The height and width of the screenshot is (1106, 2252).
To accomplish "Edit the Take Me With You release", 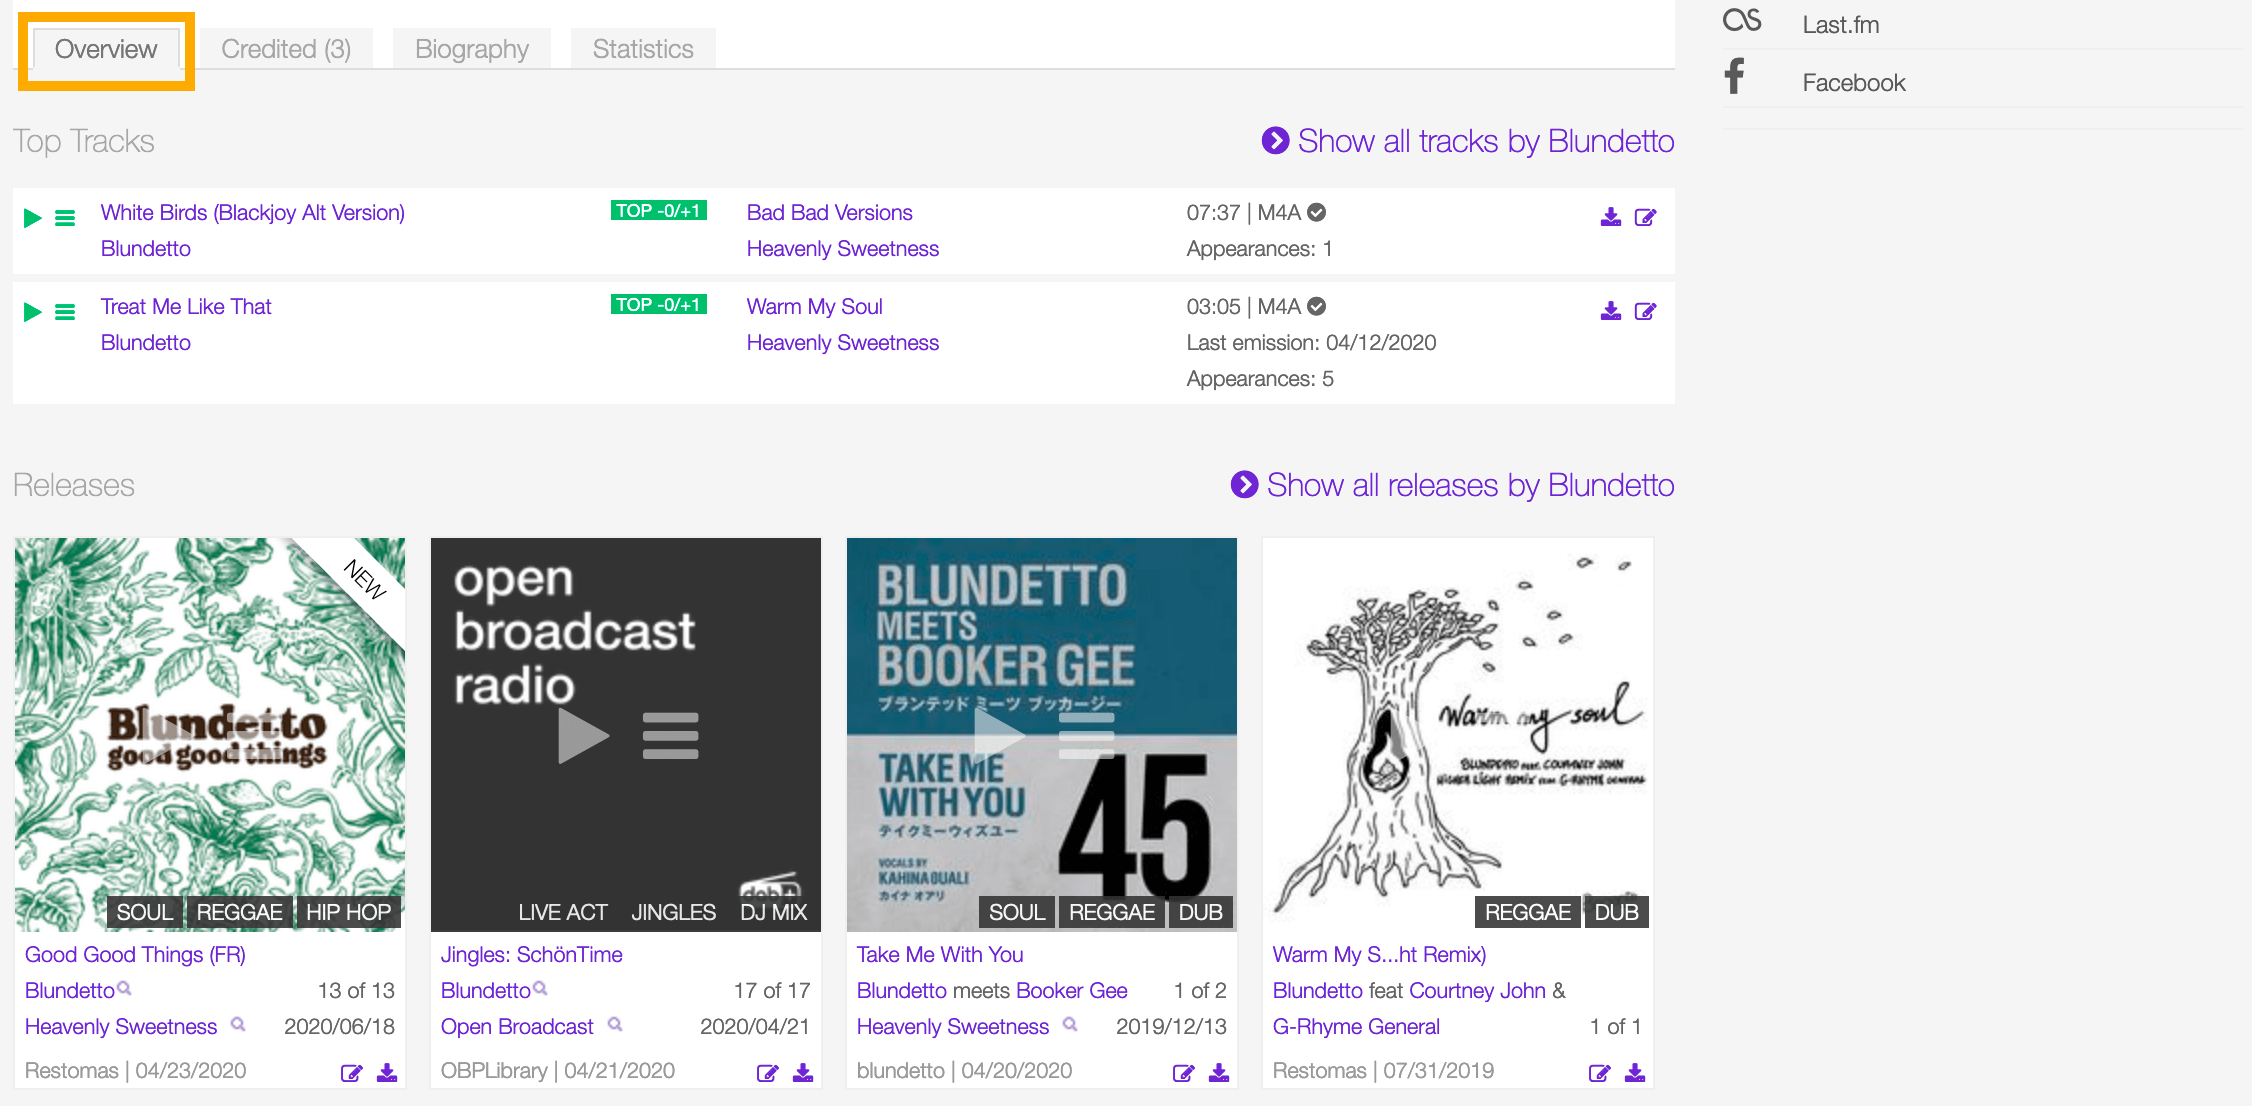I will 1183,1073.
